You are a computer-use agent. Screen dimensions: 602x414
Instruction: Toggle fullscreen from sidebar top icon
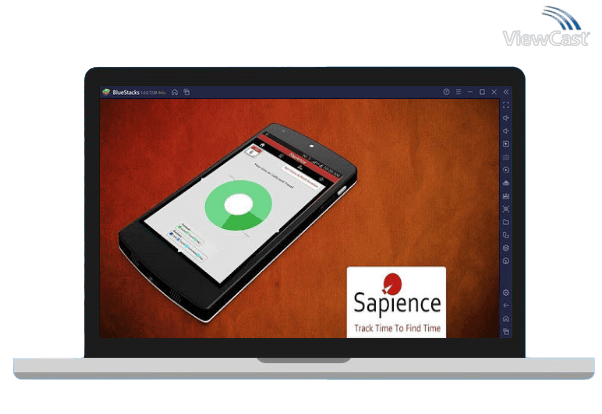[x=506, y=105]
